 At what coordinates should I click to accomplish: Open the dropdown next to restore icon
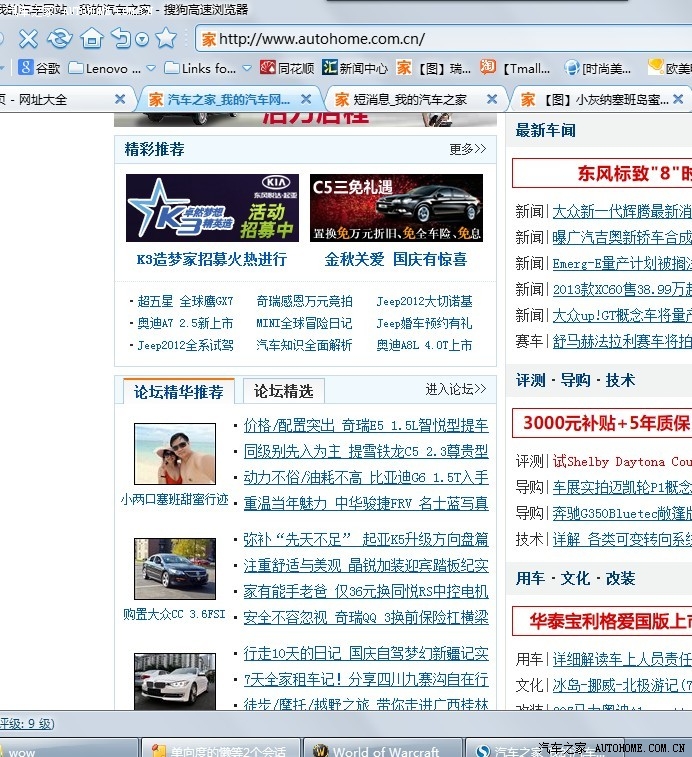click(142, 39)
